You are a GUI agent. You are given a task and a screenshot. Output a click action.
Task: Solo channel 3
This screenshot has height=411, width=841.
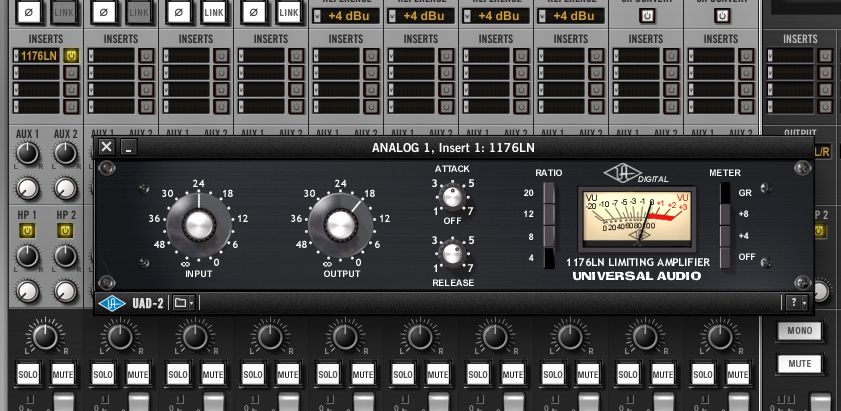[x=178, y=374]
